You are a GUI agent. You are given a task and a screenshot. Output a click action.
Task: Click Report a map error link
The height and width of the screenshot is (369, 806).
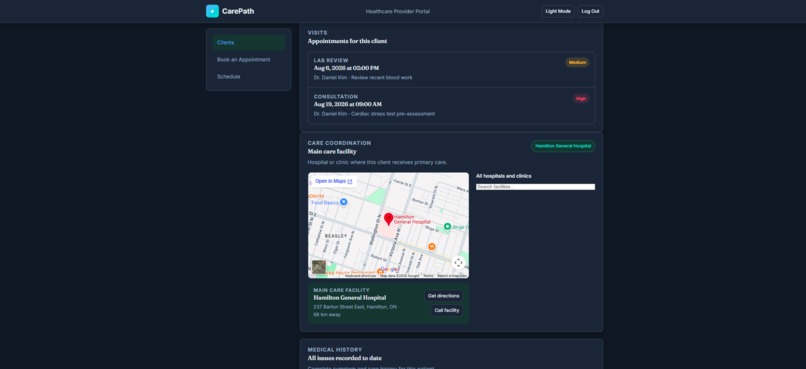(452, 276)
